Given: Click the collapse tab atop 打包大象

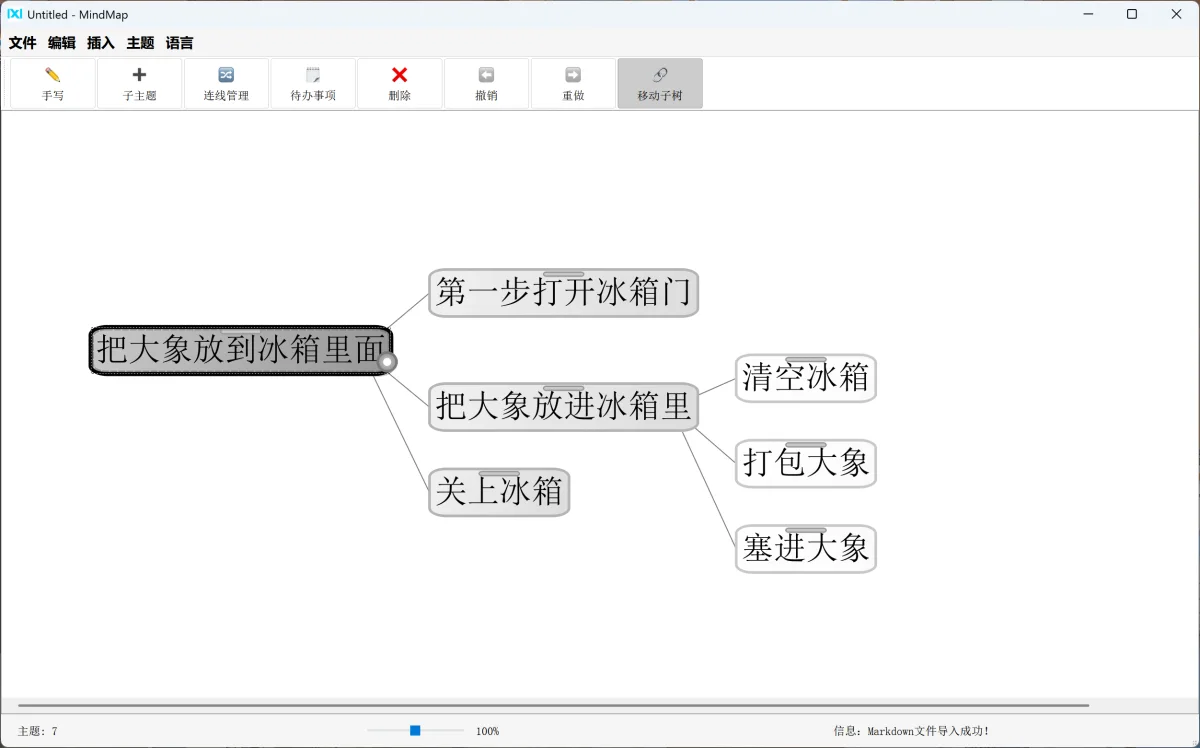Looking at the screenshot, I should click(806, 444).
